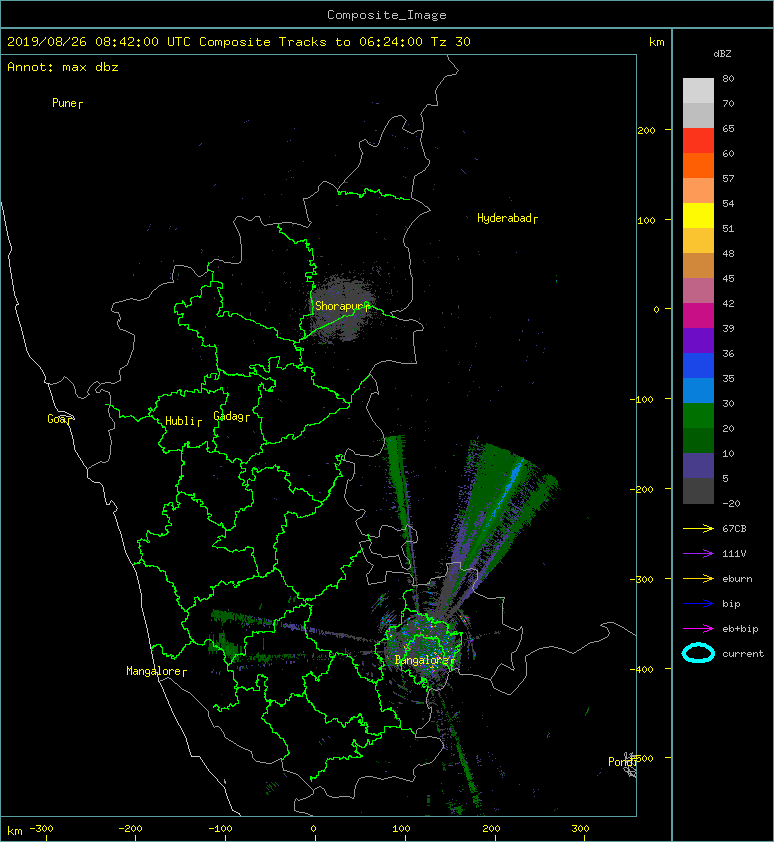
Task: Click the Gadag city label
Action: point(229,416)
